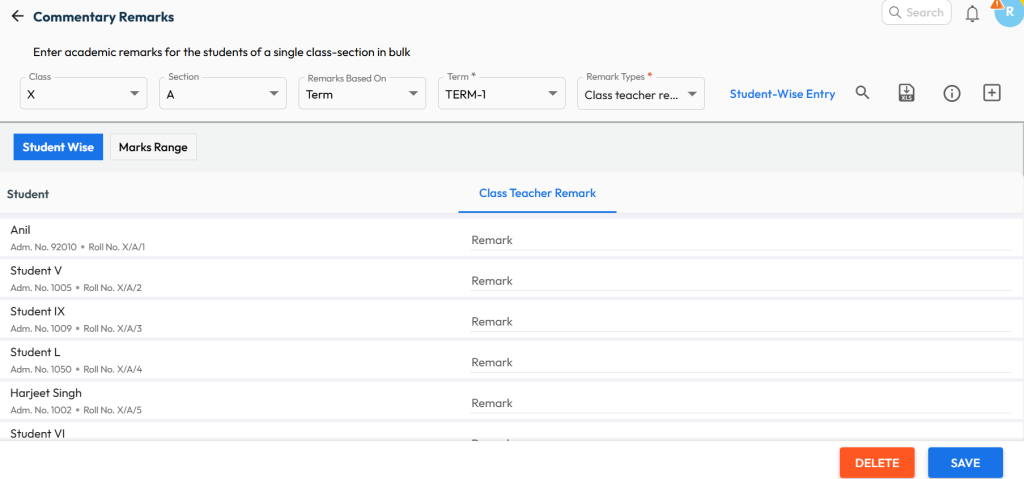Screen dimensions: 1024x479
Task: Choose a term from Term dropdown
Action: pos(503,94)
